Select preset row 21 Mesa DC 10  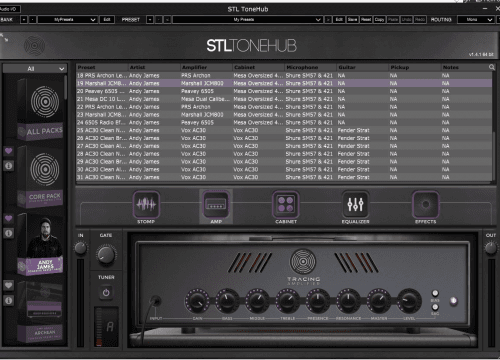pos(284,99)
